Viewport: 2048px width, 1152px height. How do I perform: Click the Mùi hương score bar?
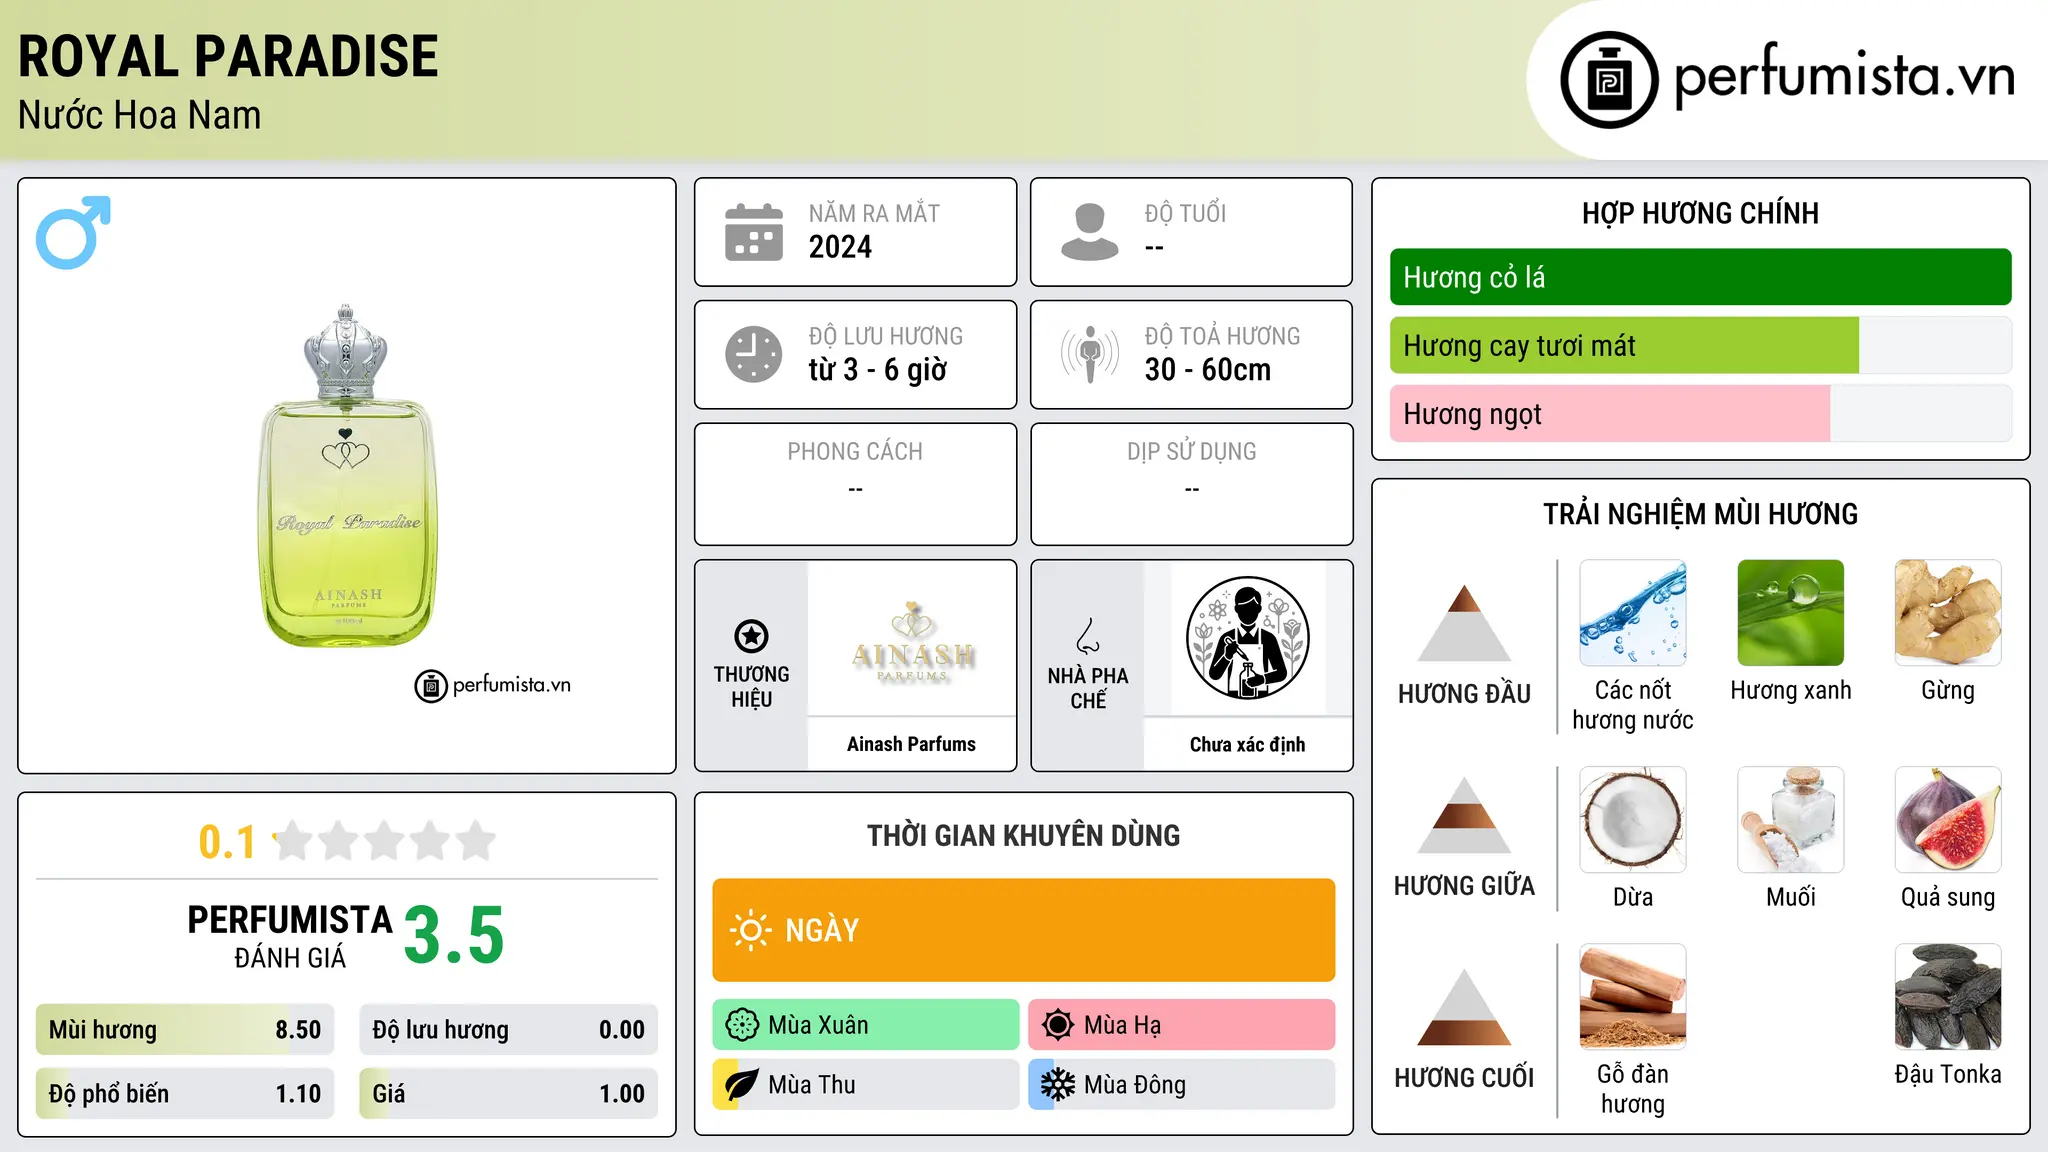pyautogui.click(x=185, y=1030)
